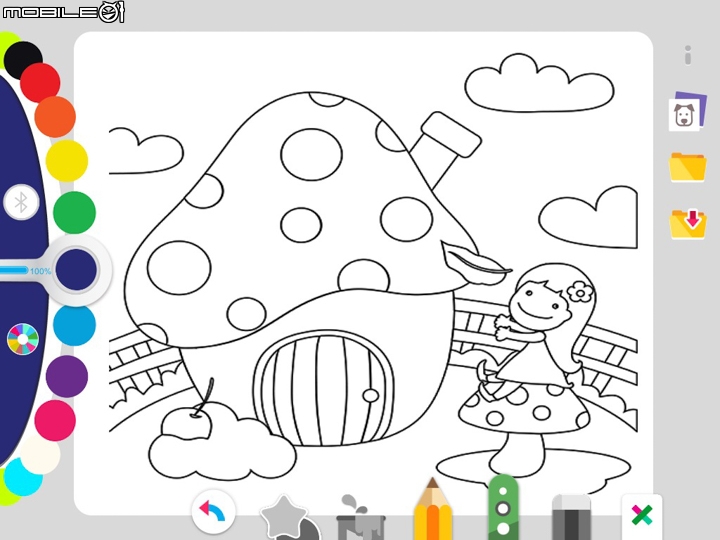Viewport: 720px width, 540px height.
Task: Select the orange pencil tool
Action: point(432,510)
